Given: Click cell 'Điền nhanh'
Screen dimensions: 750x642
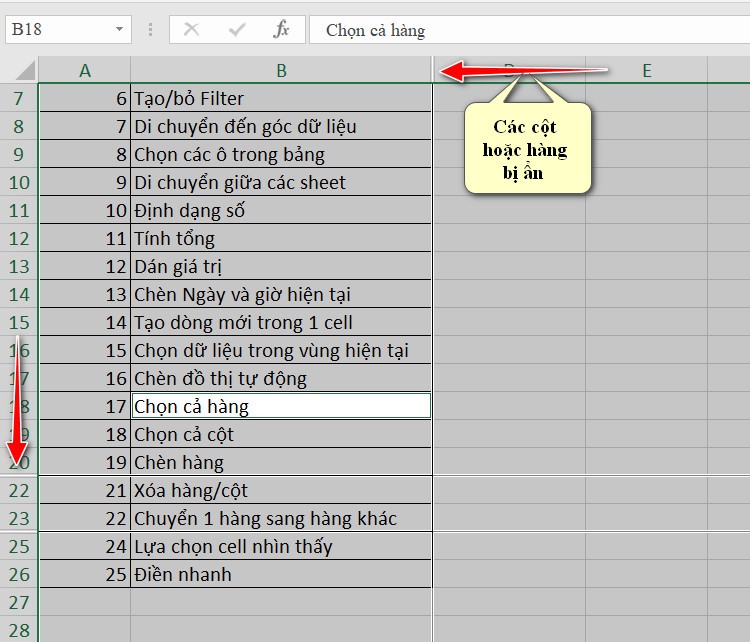Looking at the screenshot, I should pyautogui.click(x=281, y=574).
